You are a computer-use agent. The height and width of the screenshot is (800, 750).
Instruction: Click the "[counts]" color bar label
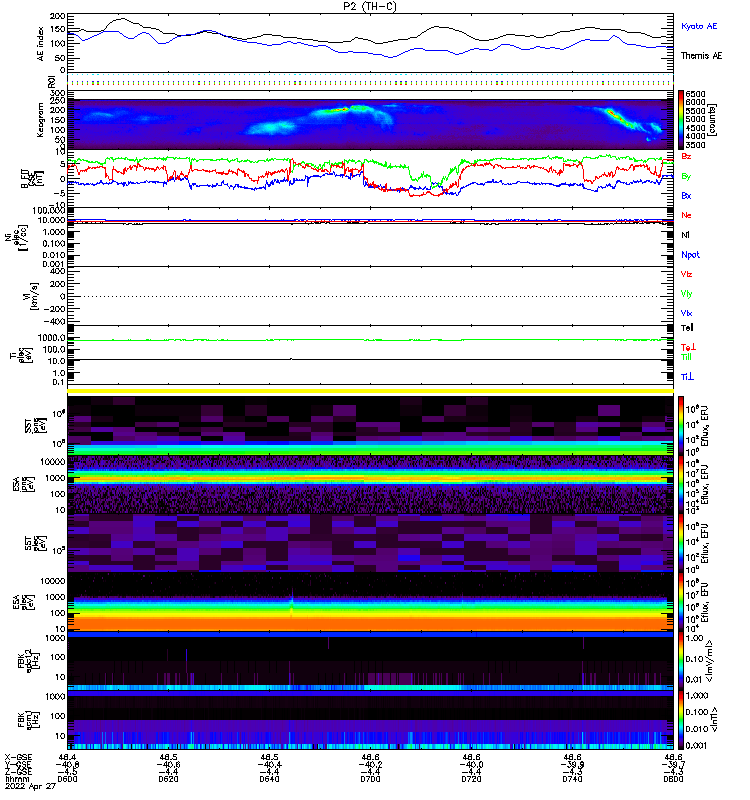click(713, 120)
